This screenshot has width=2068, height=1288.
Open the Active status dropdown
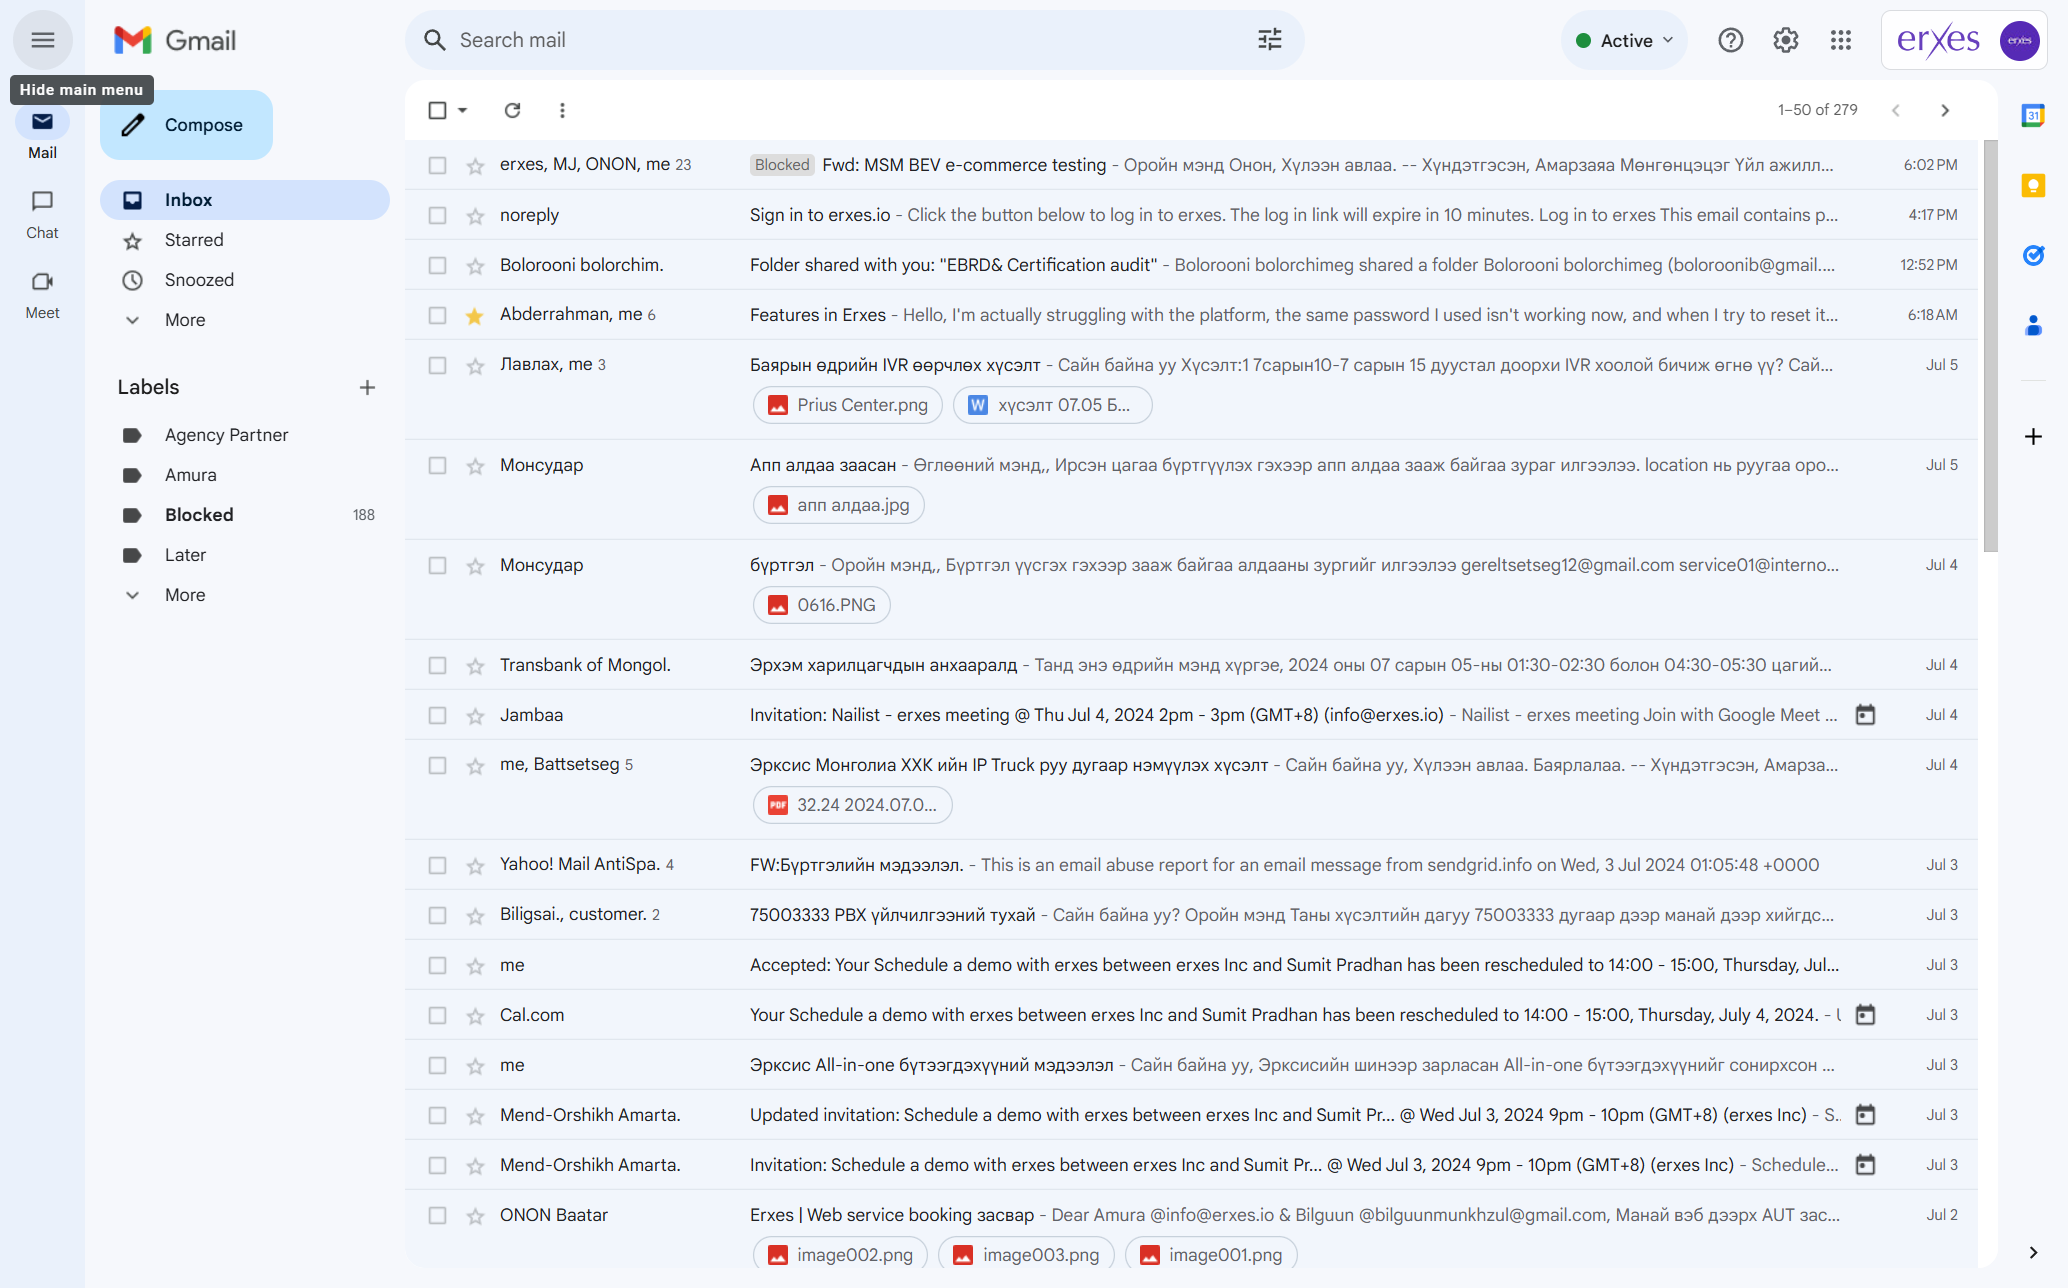coord(1623,40)
